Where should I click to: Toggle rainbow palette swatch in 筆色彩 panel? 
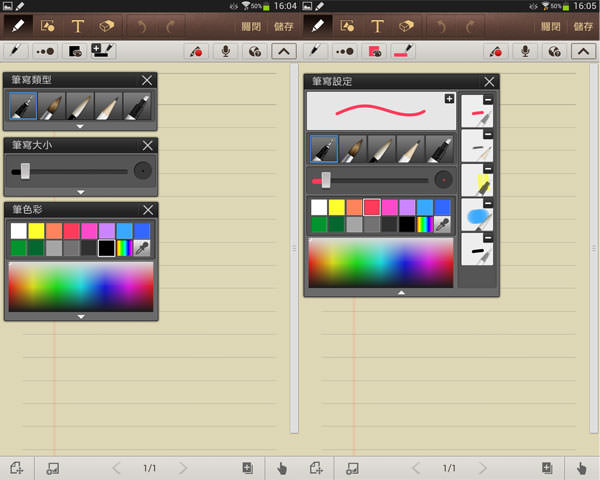point(124,248)
